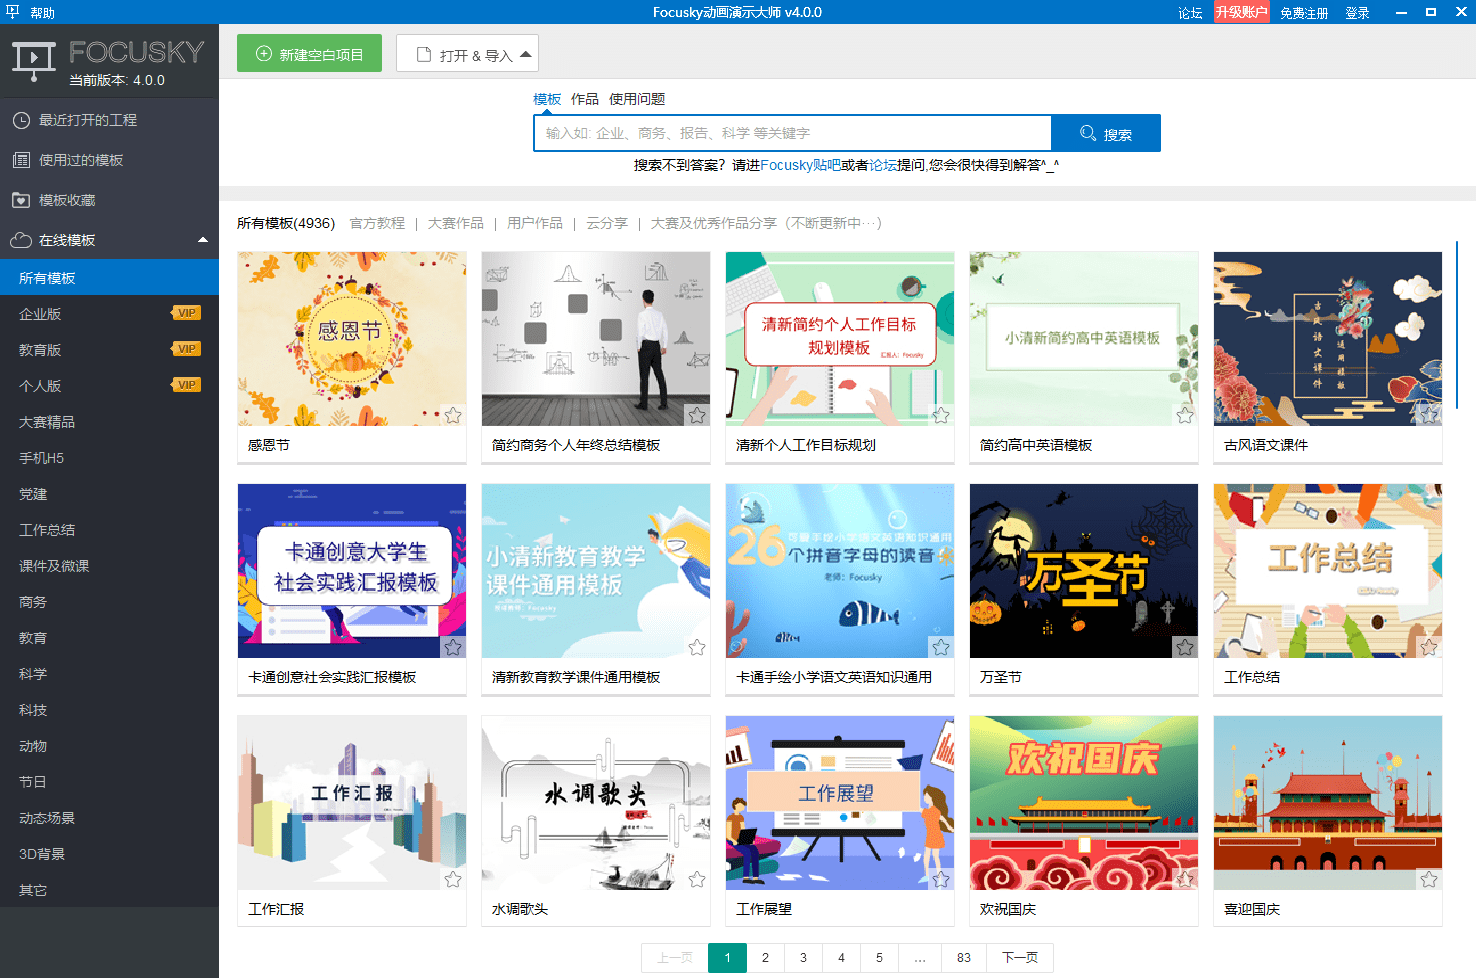Switch to the 使用问题 tab
The height and width of the screenshot is (978, 1476).
(636, 98)
